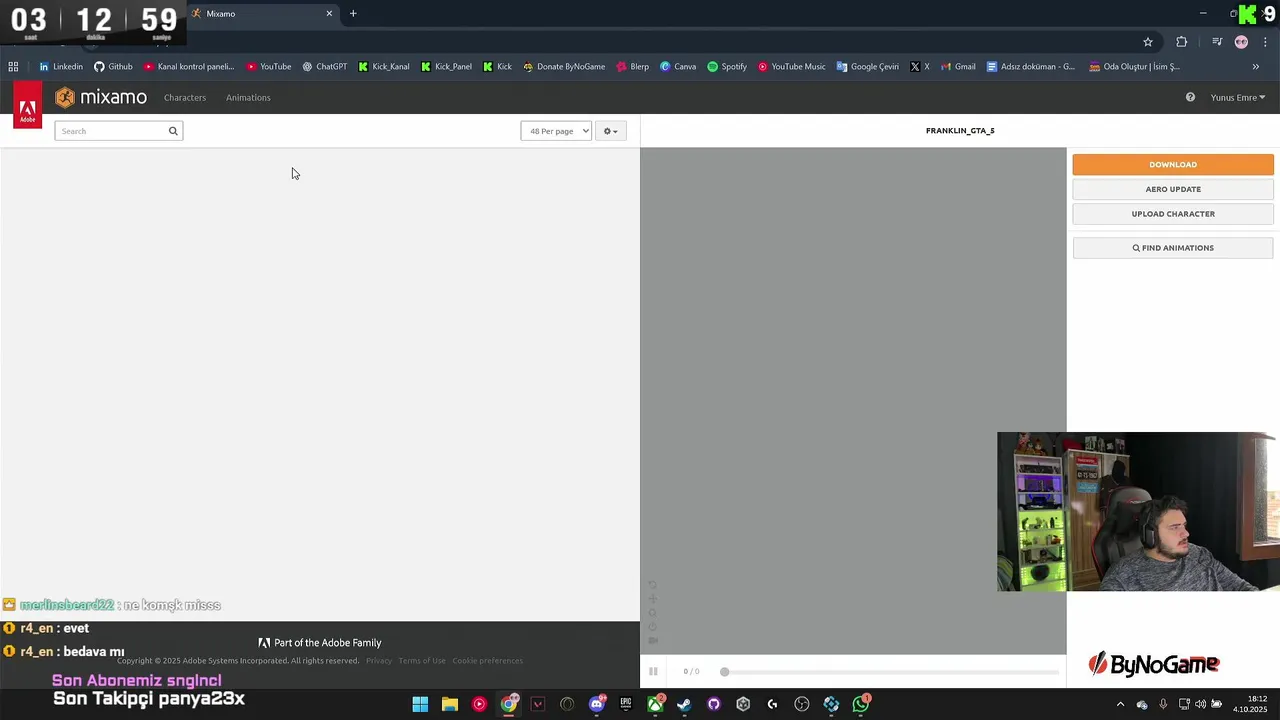The height and width of the screenshot is (720, 1280).
Task: Open the Kanal kontrol paneli bookmark
Action: [x=189, y=67]
